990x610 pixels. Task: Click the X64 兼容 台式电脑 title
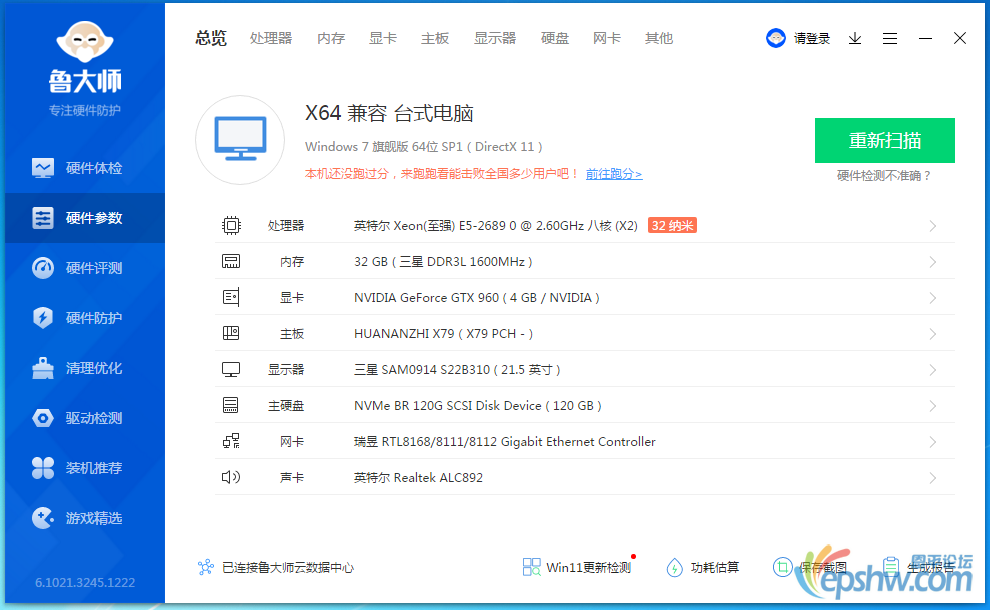pos(389,113)
